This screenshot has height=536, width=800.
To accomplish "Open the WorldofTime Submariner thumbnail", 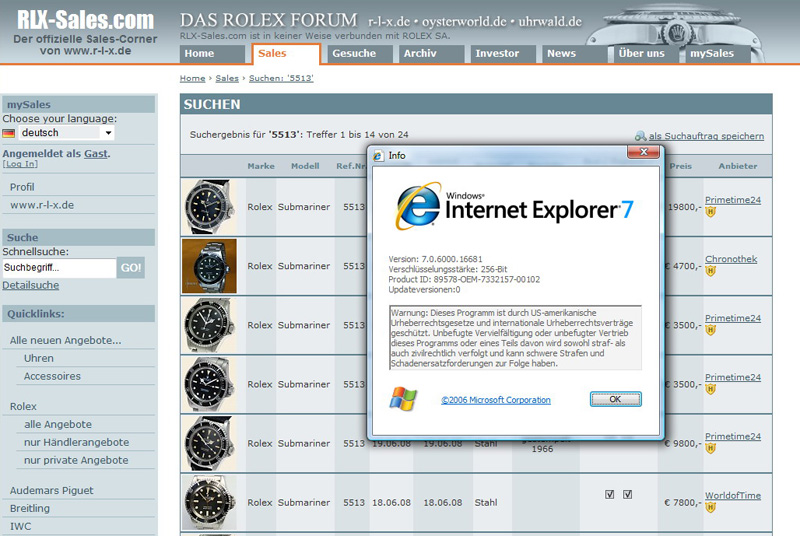I will pos(209,502).
